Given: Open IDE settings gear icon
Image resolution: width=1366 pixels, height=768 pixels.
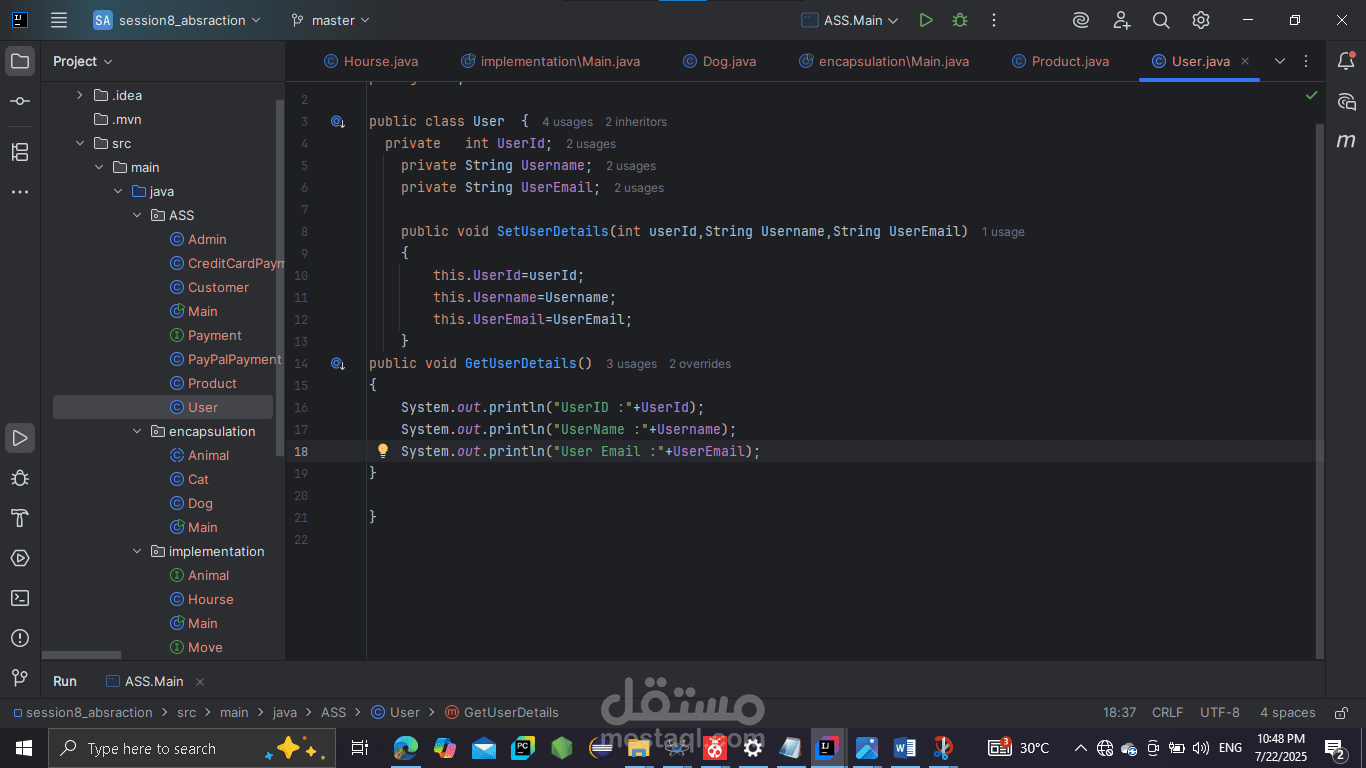Looking at the screenshot, I should [1201, 20].
